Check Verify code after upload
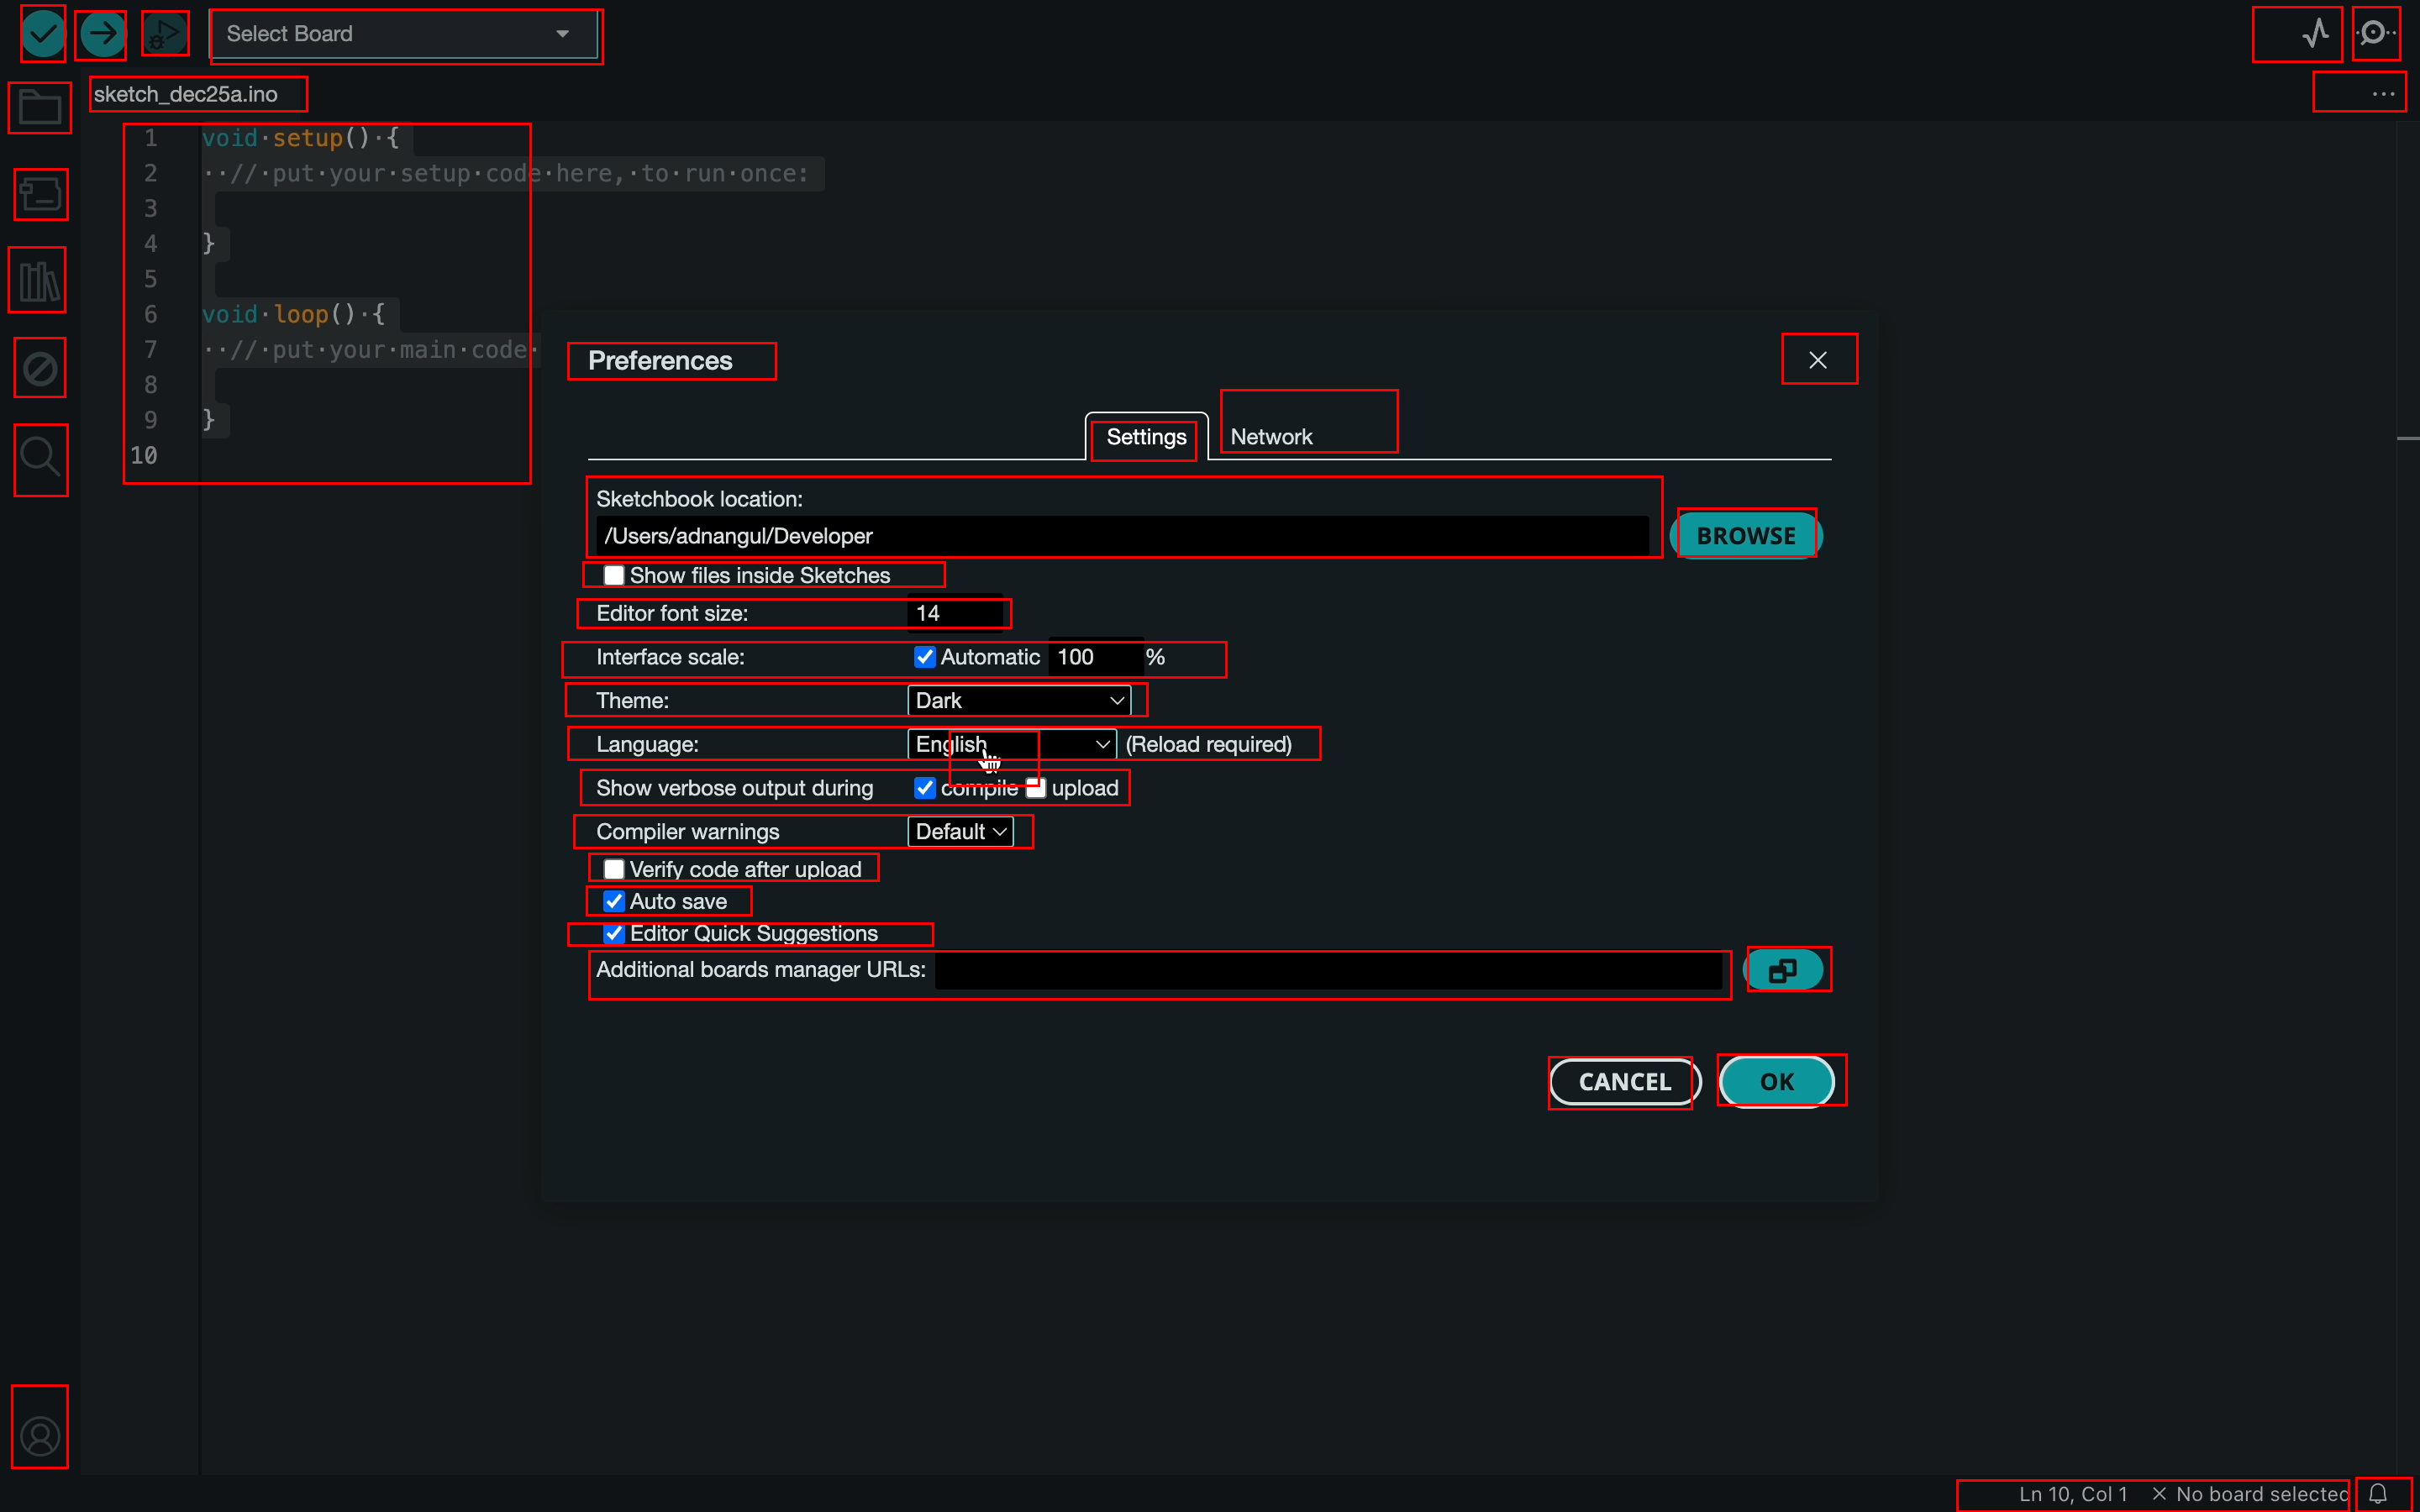 [614, 869]
